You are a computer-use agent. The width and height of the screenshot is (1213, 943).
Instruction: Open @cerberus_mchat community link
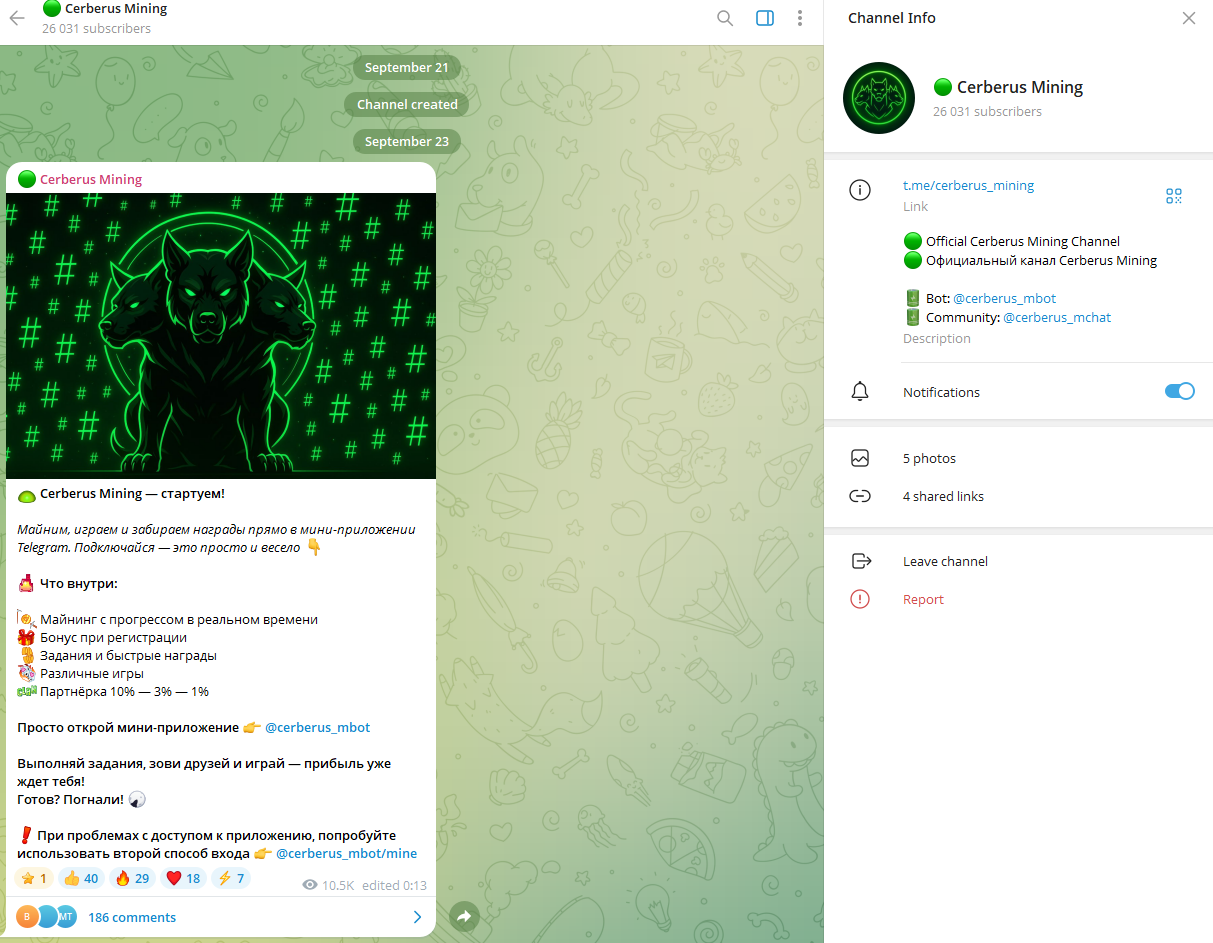(x=1057, y=317)
